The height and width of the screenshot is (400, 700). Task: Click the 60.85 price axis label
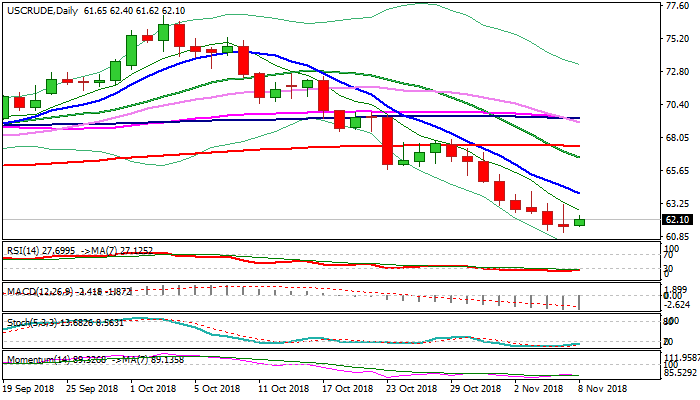677,236
